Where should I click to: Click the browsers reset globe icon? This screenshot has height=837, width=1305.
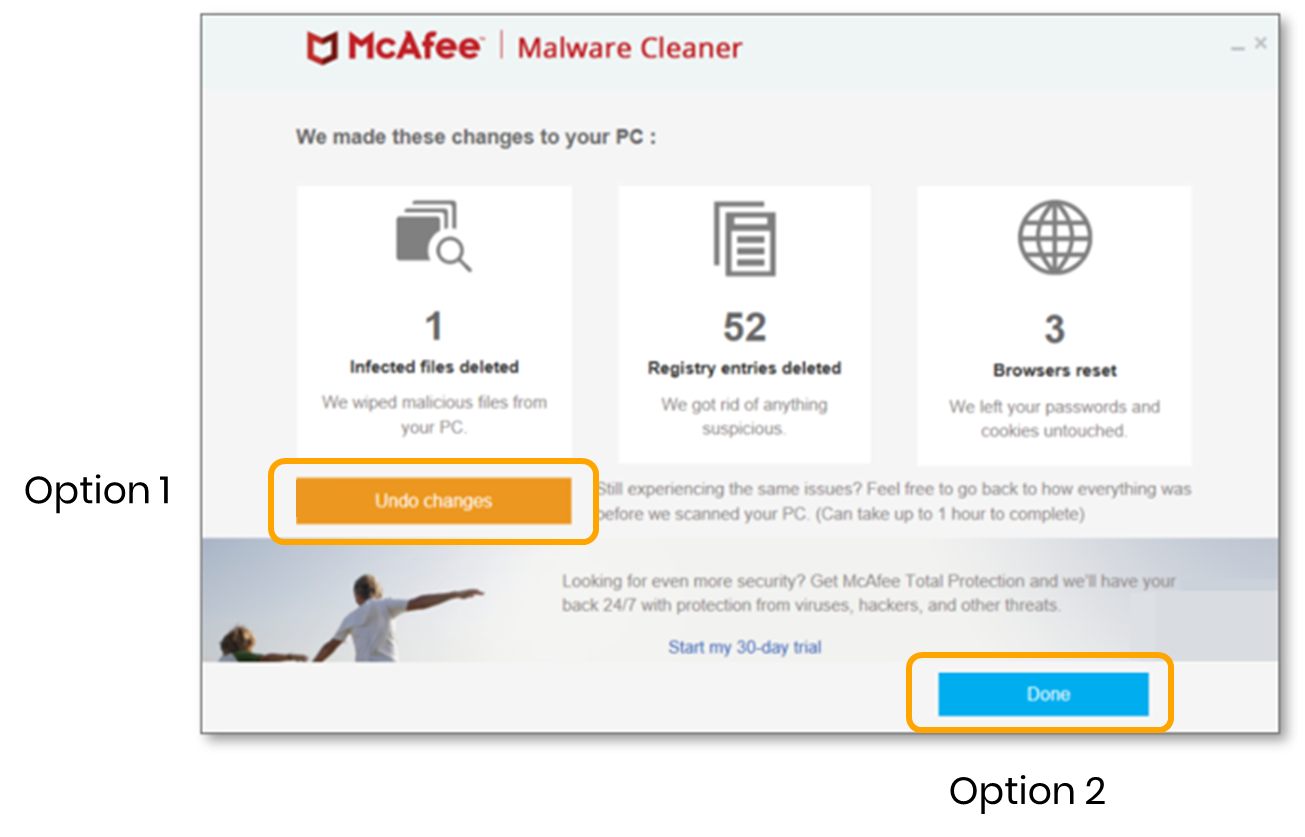[1054, 238]
